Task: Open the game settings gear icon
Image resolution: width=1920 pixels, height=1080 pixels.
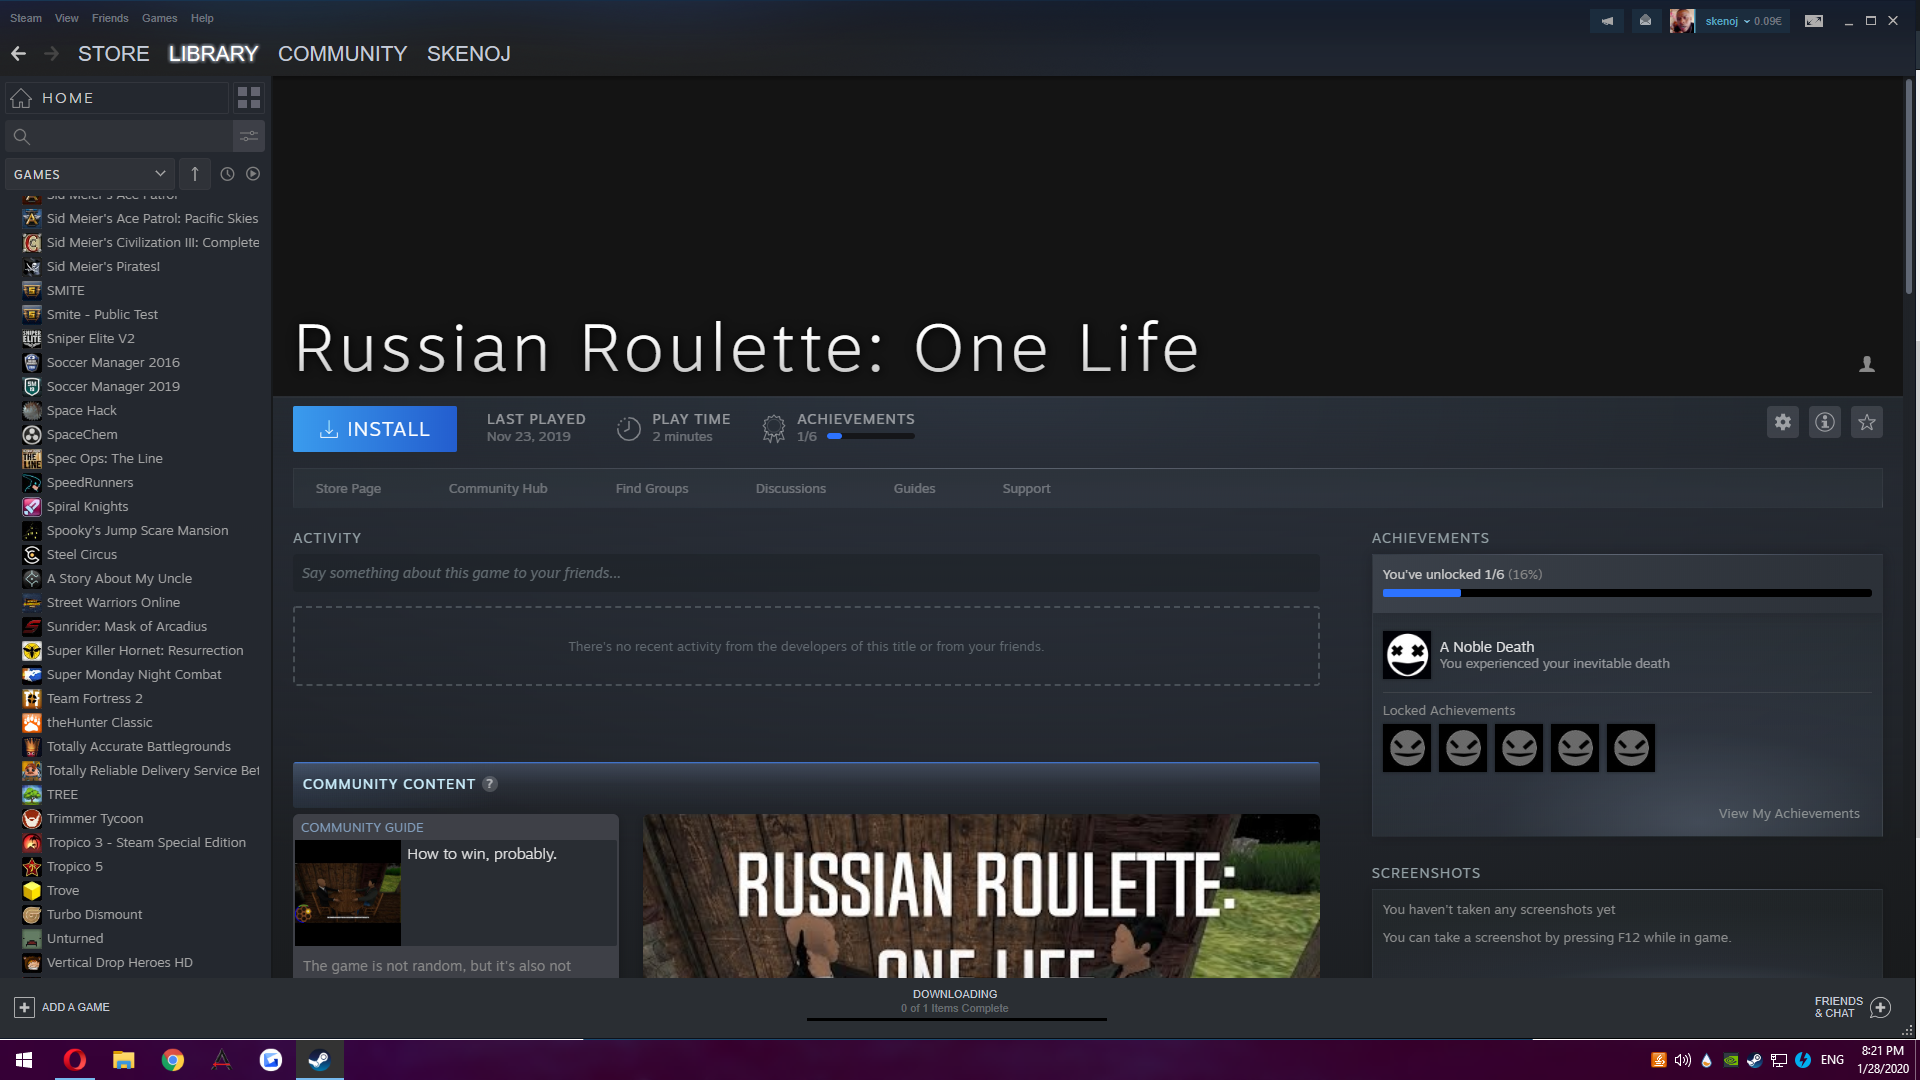Action: tap(1783, 422)
